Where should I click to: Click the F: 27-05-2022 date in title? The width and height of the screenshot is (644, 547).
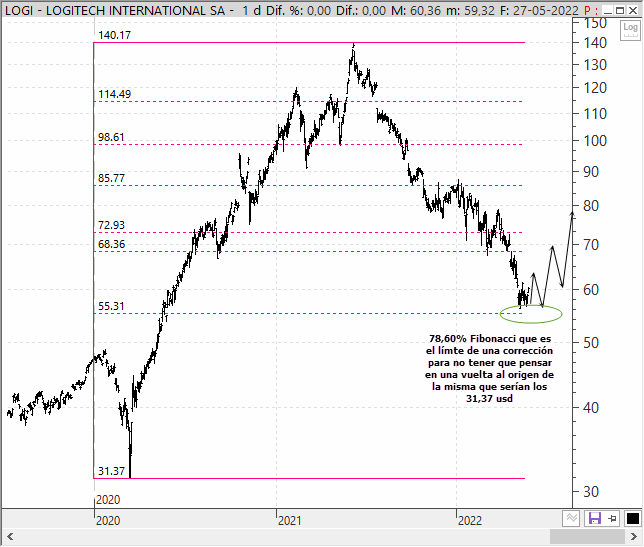[x=539, y=11]
